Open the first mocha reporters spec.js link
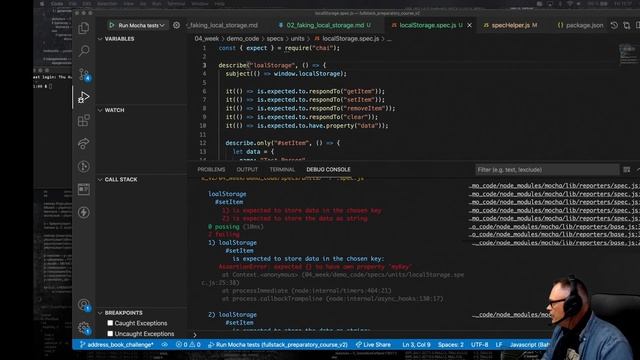 coord(554,186)
